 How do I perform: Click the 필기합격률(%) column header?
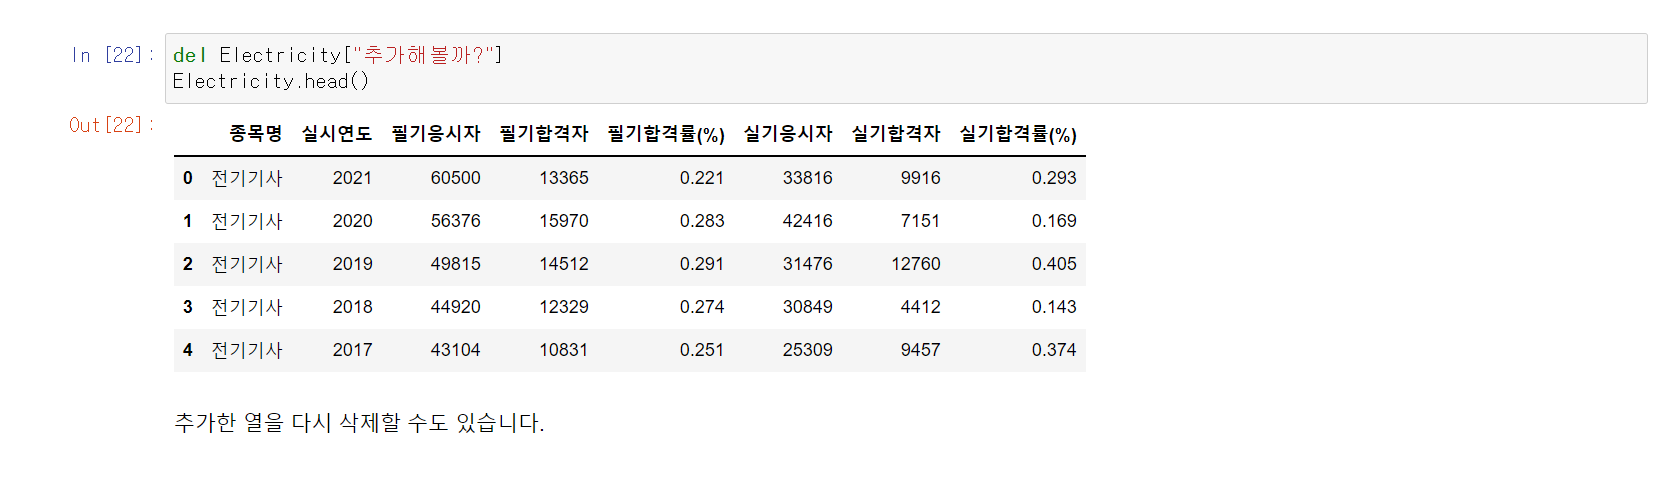[x=666, y=134]
